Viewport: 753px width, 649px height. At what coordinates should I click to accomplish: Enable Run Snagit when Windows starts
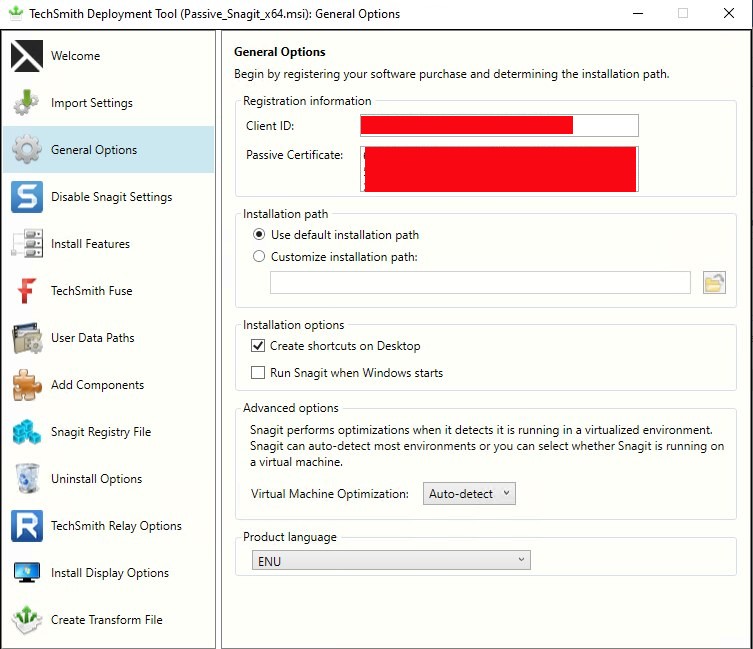point(259,373)
